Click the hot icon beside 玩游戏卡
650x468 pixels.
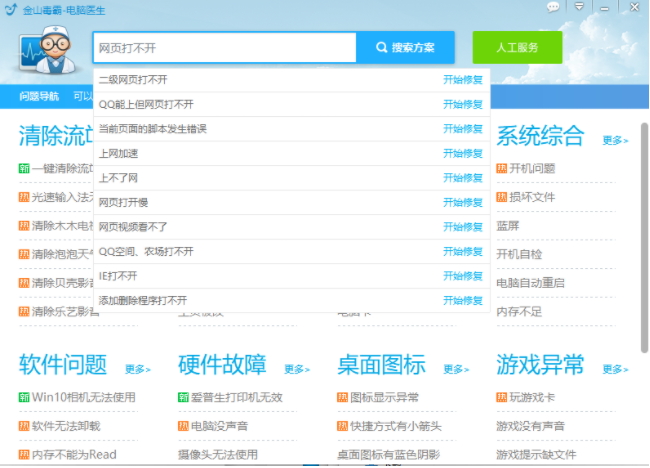502,397
